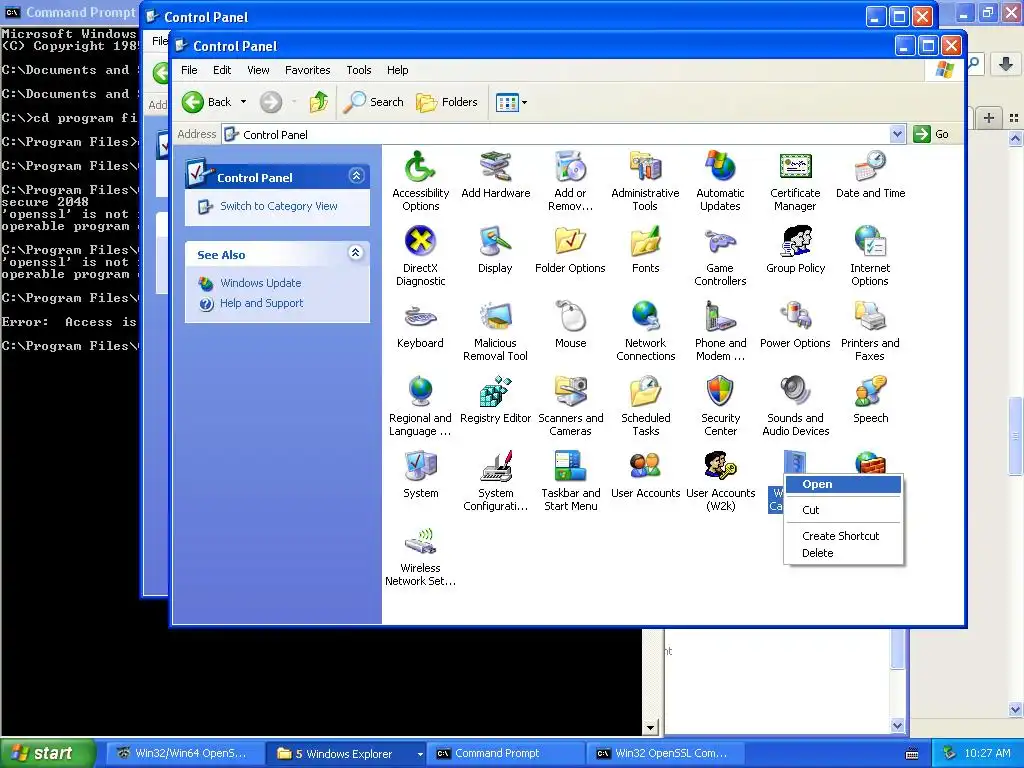The height and width of the screenshot is (768, 1024).
Task: Click the Search toolbar button
Action: coord(374,102)
